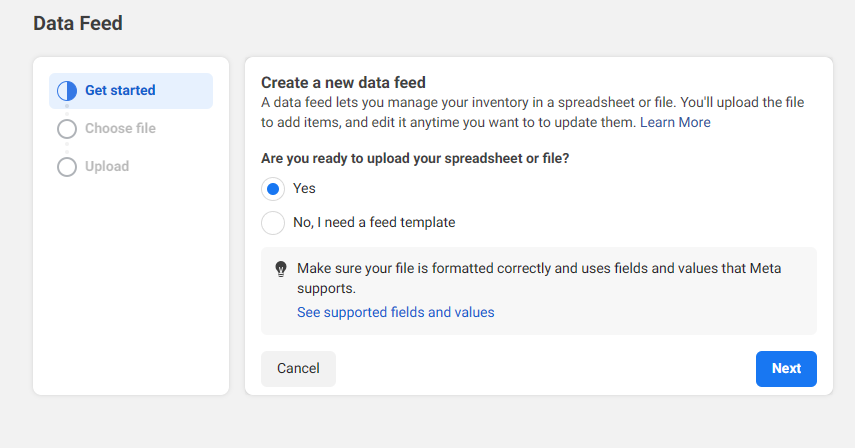Select the Yes radio button

[x=273, y=188]
